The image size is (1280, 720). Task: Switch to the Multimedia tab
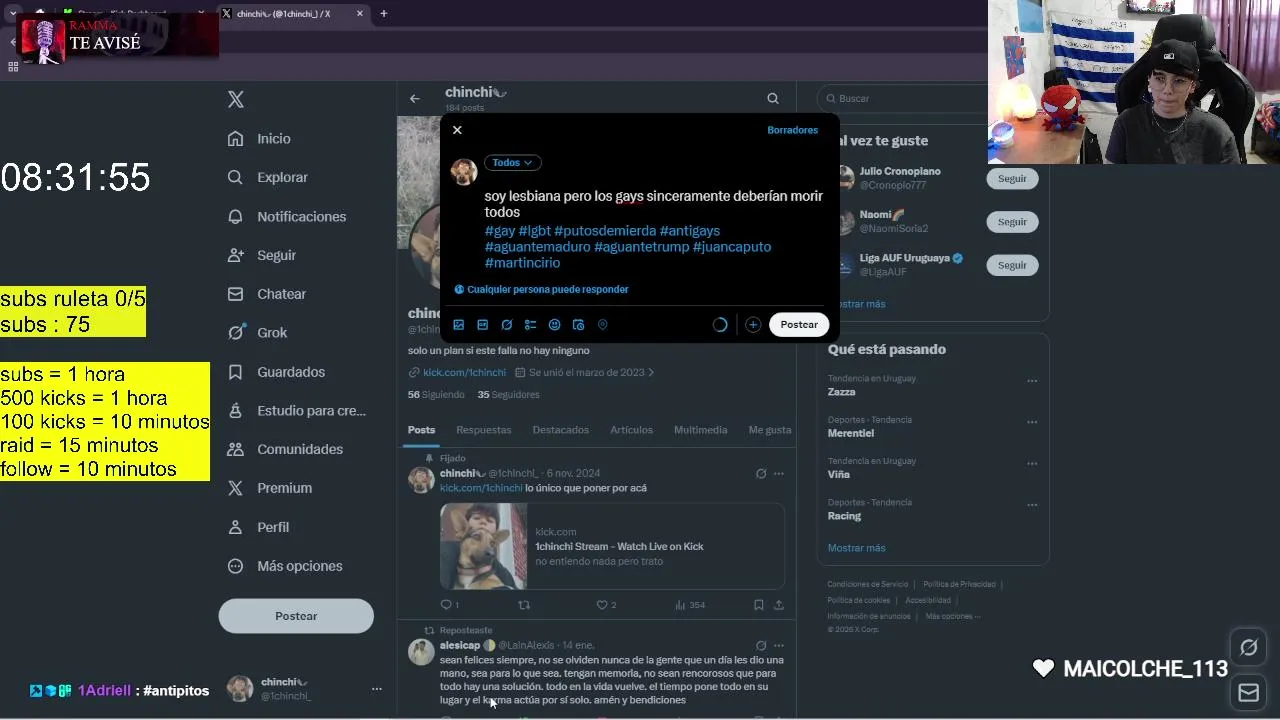pyautogui.click(x=700, y=430)
